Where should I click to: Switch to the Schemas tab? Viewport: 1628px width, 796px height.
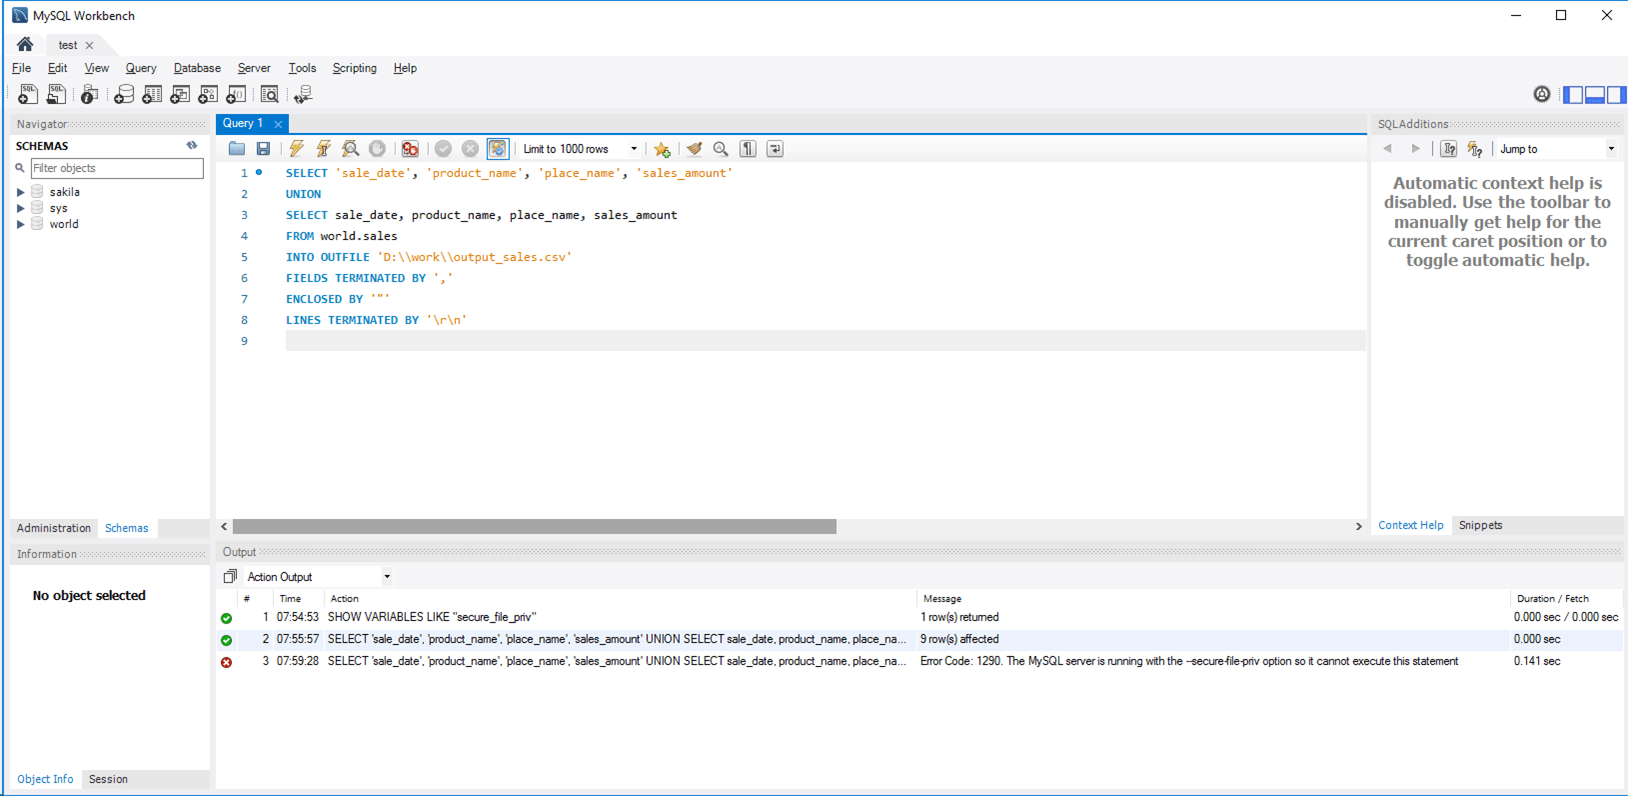click(x=127, y=528)
